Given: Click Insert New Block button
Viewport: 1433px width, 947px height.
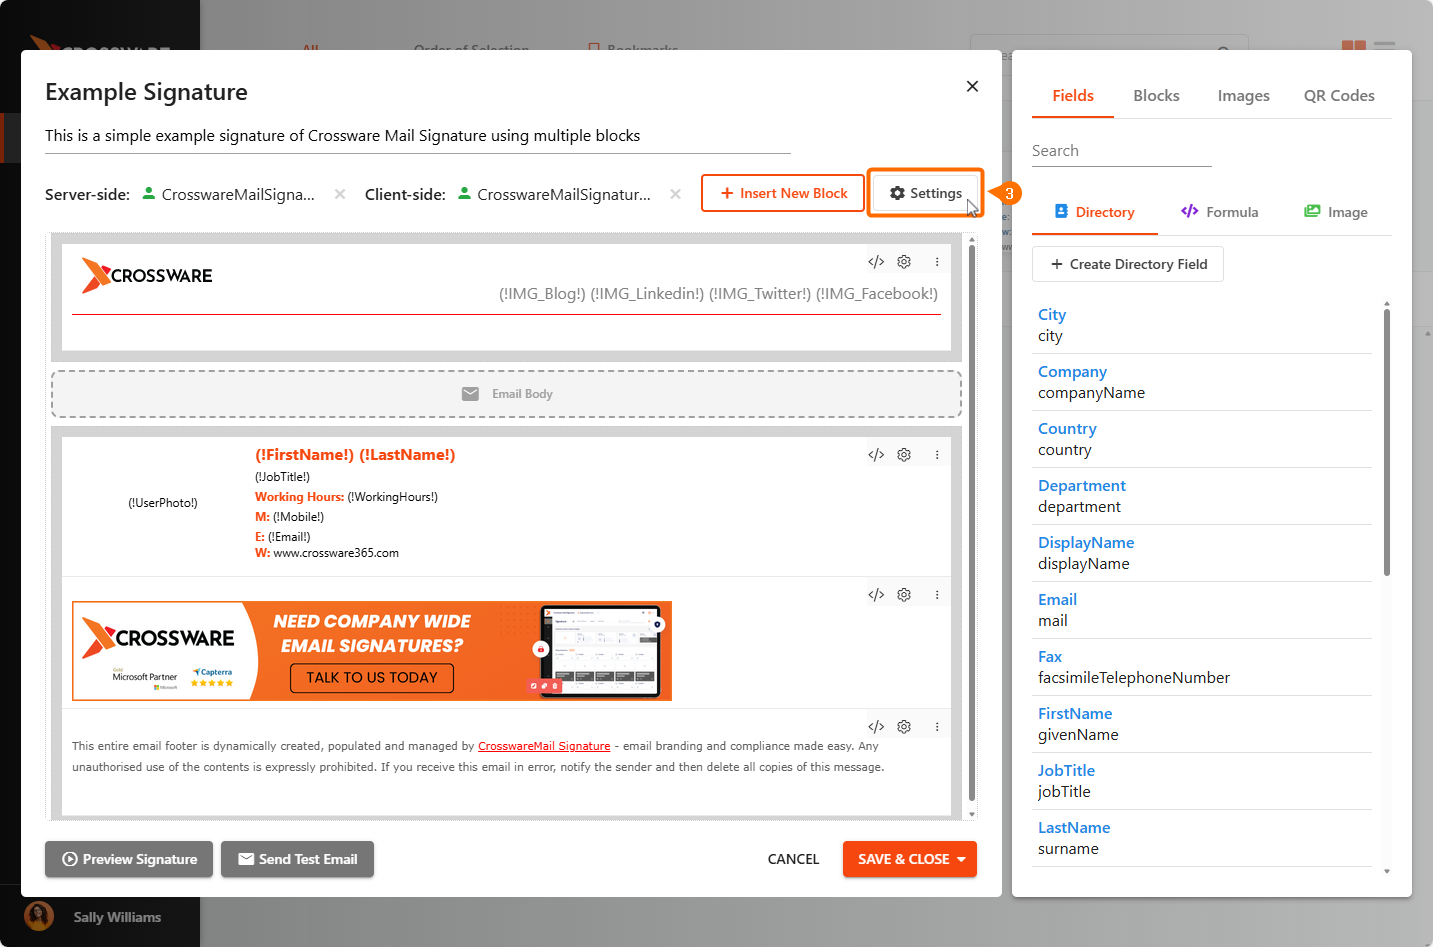Looking at the screenshot, I should tap(783, 193).
